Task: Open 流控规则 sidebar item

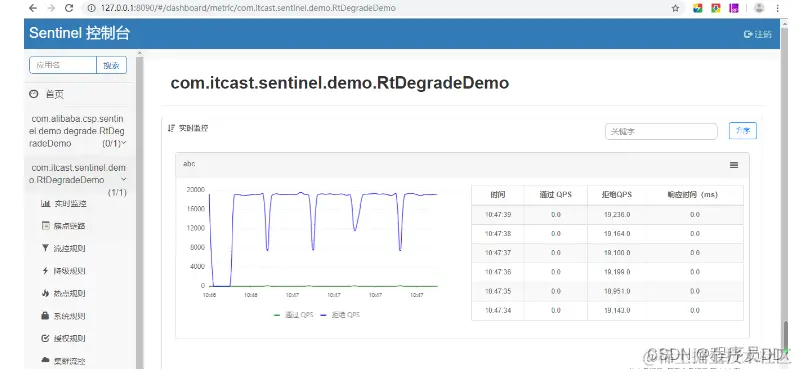Action: 70,248
